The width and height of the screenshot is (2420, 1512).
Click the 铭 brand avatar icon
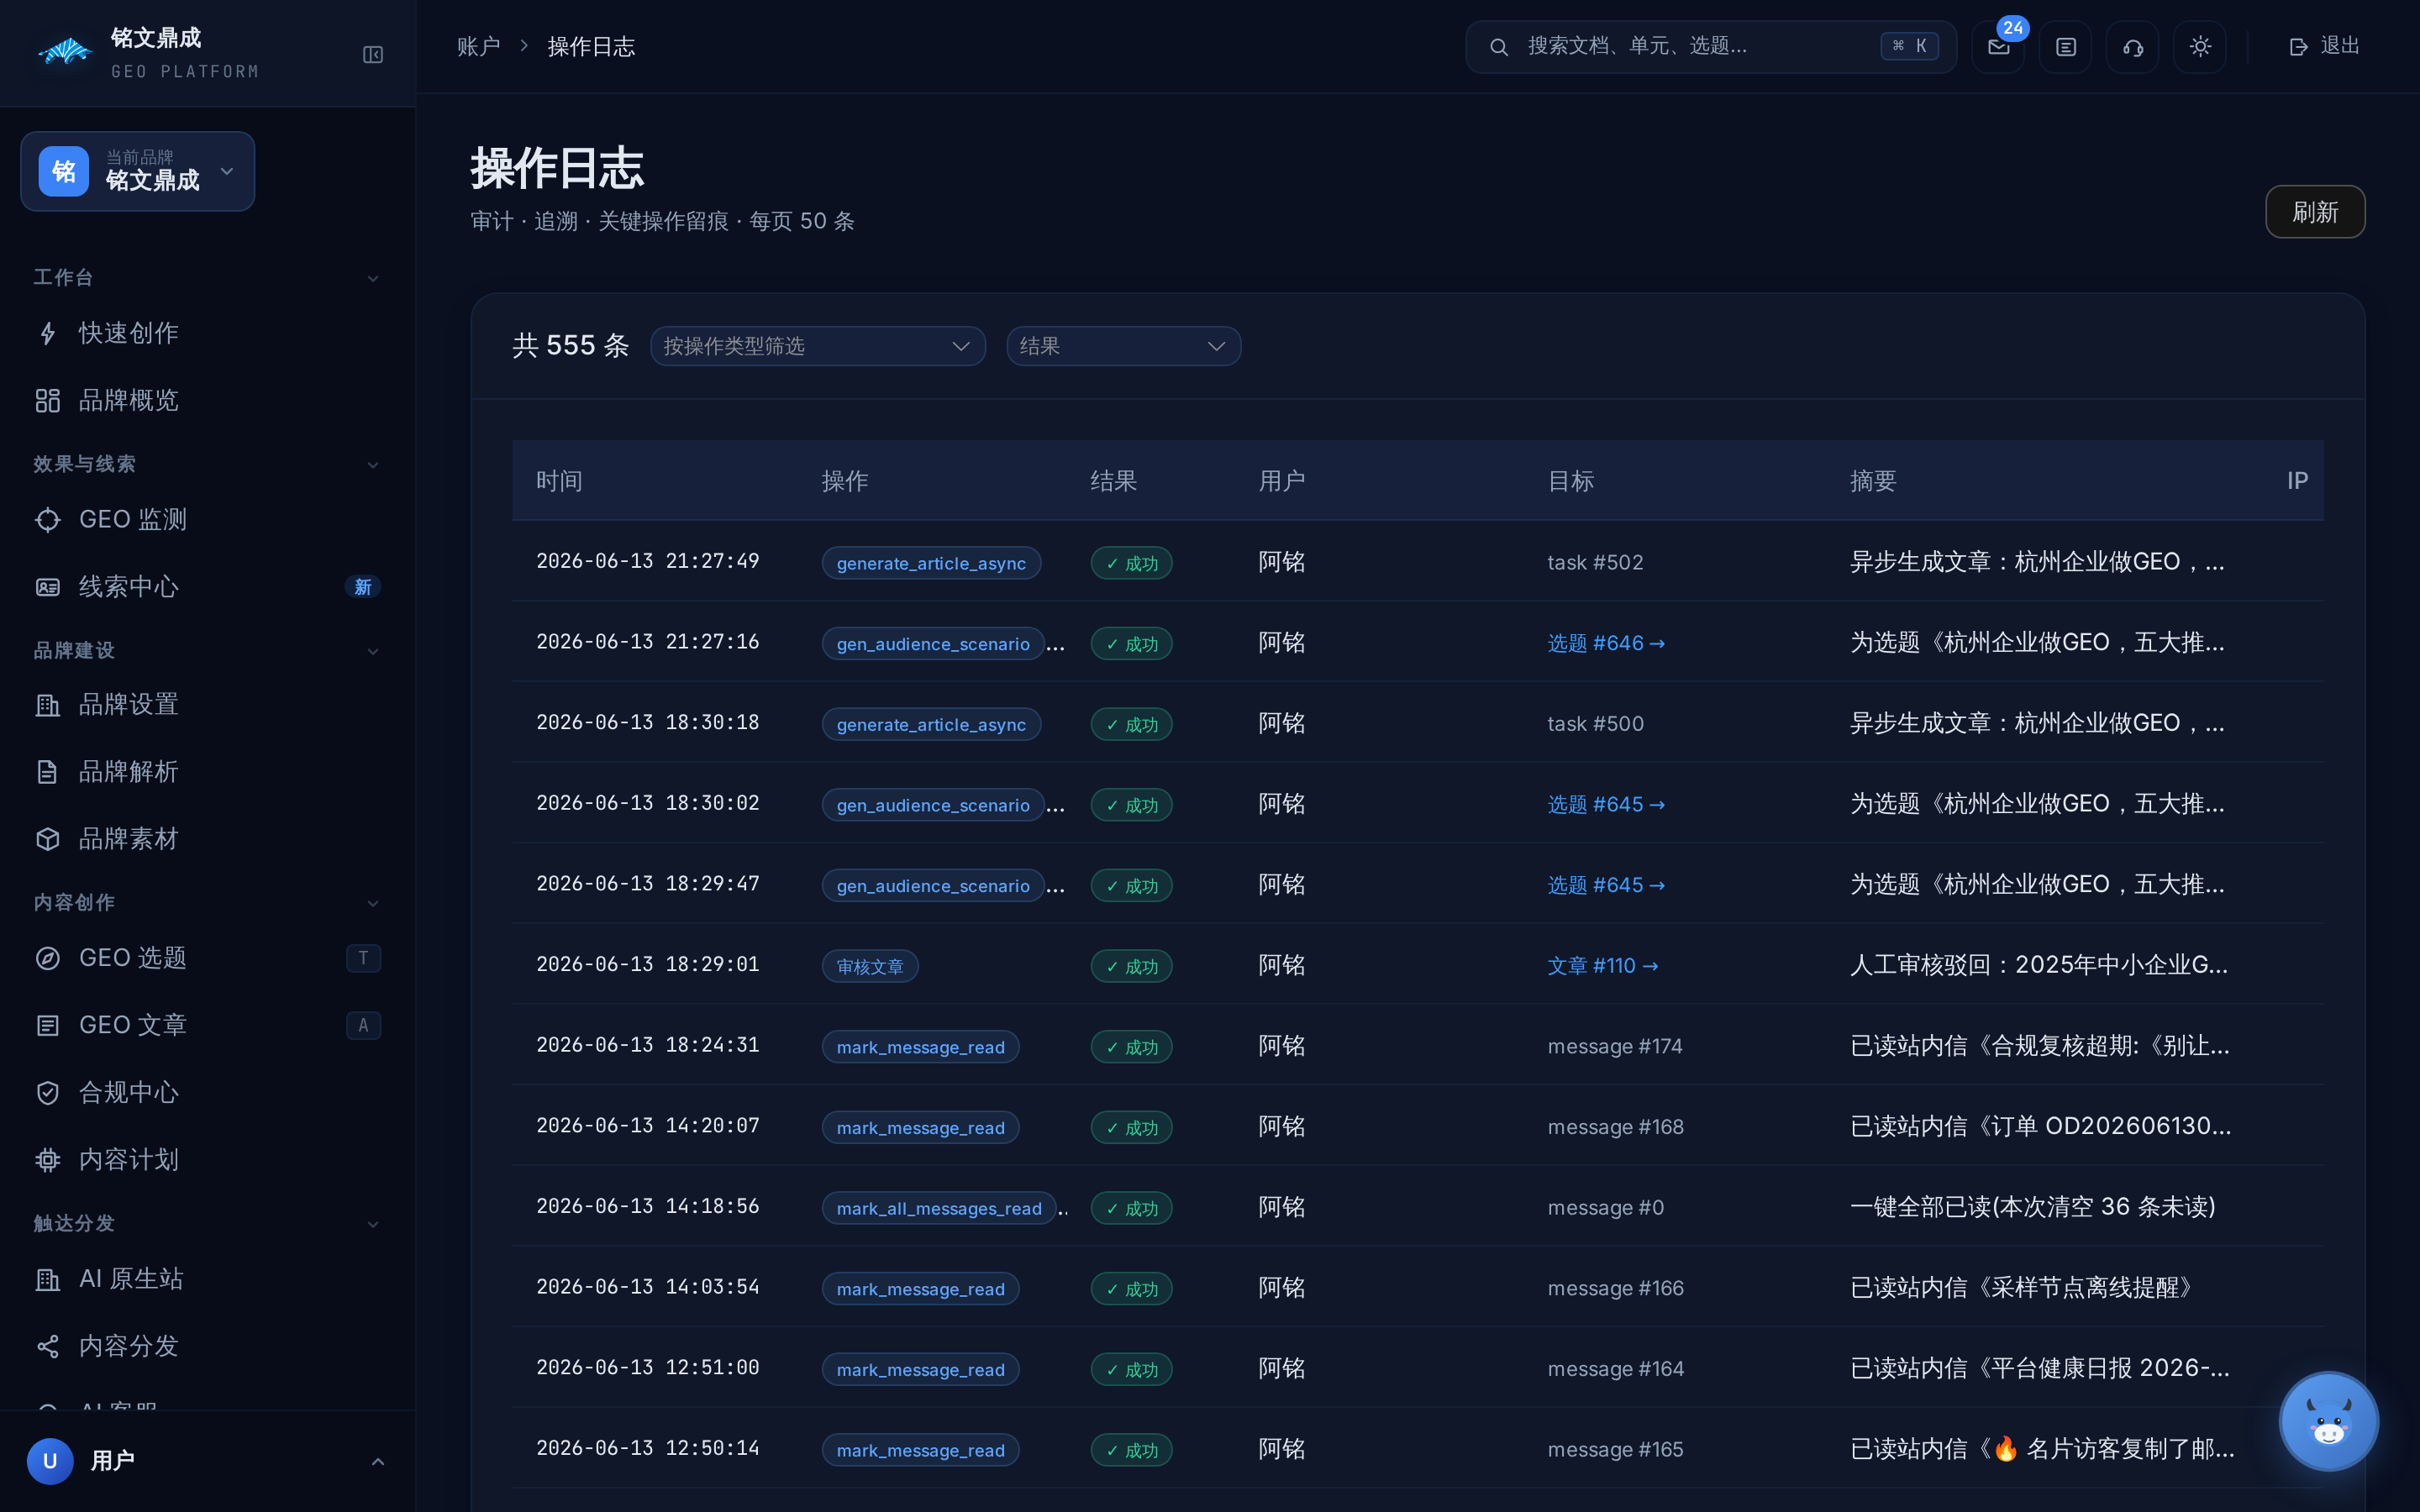coord(64,171)
